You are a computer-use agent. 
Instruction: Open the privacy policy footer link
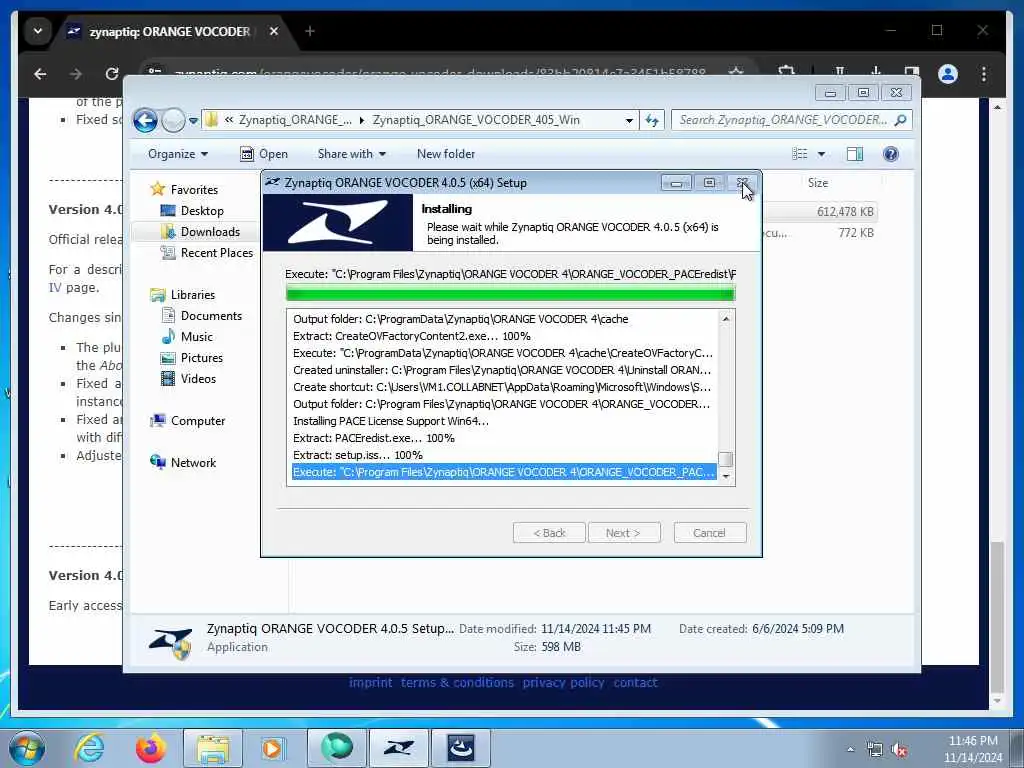(563, 682)
